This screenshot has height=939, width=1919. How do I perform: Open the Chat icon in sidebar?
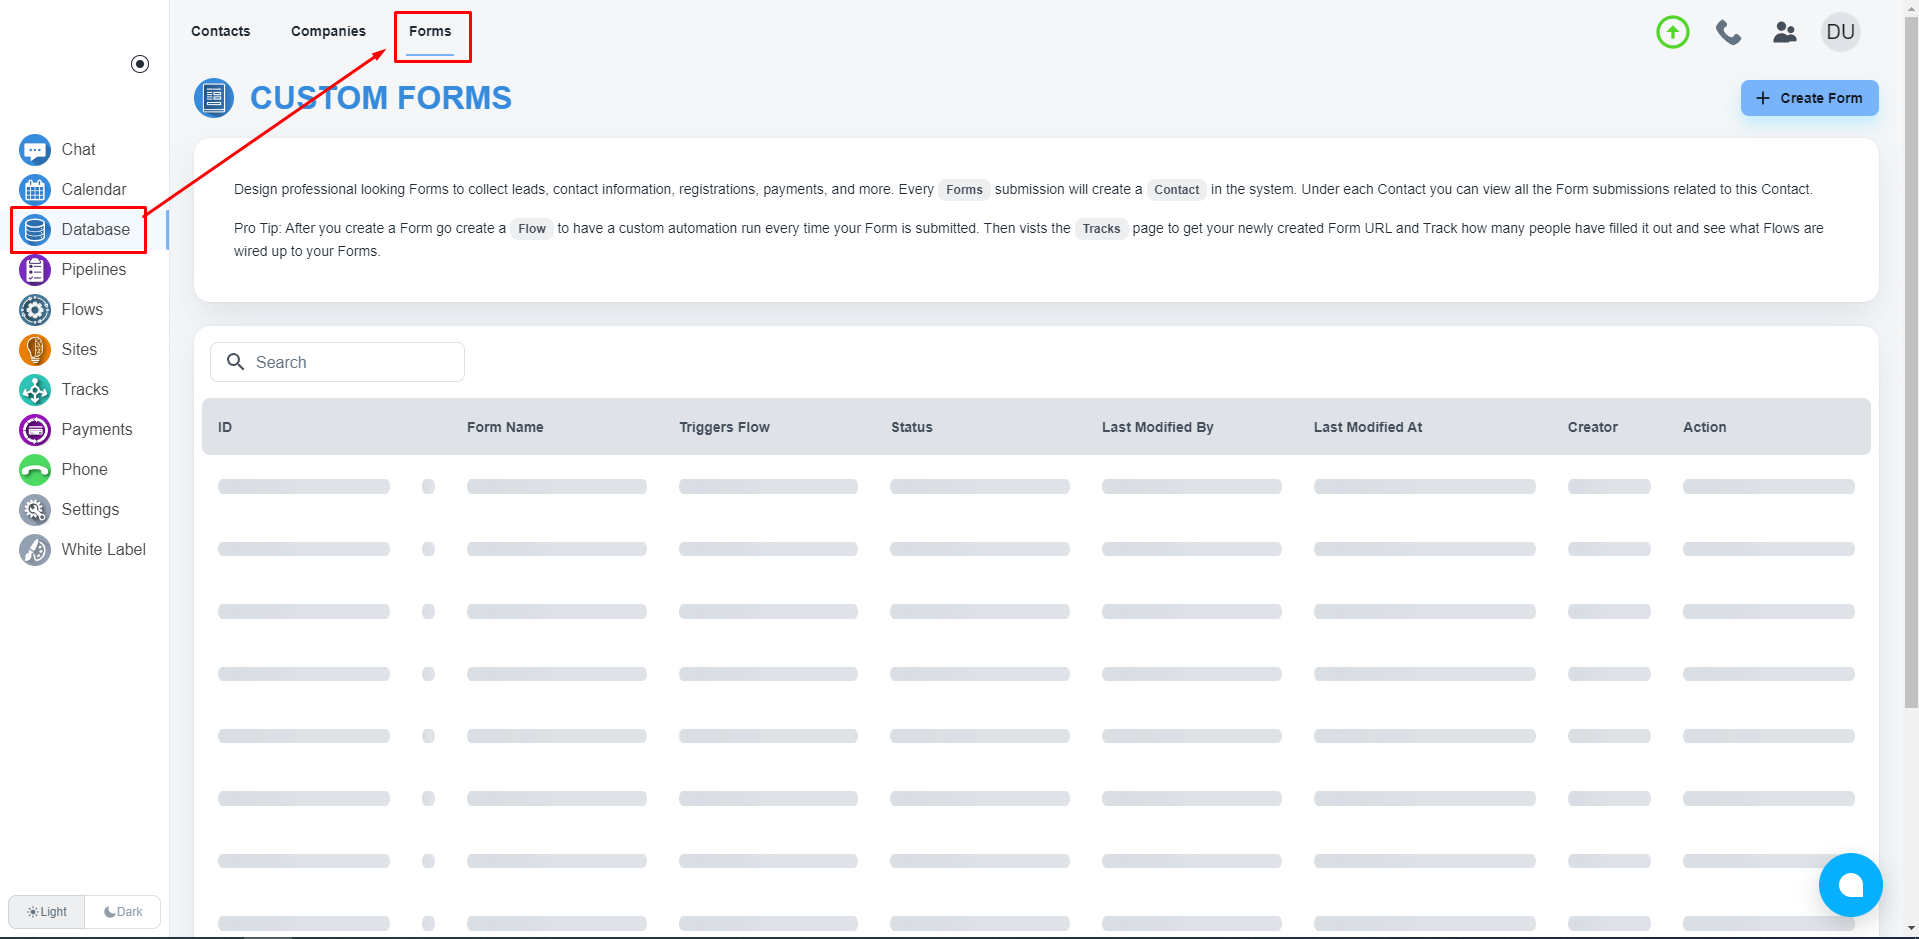(x=35, y=150)
